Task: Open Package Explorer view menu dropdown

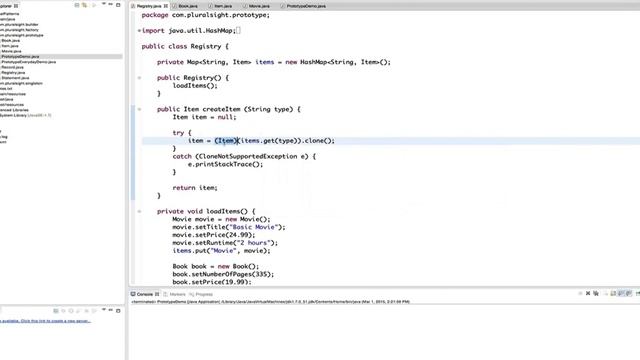Action: coord(103,4)
